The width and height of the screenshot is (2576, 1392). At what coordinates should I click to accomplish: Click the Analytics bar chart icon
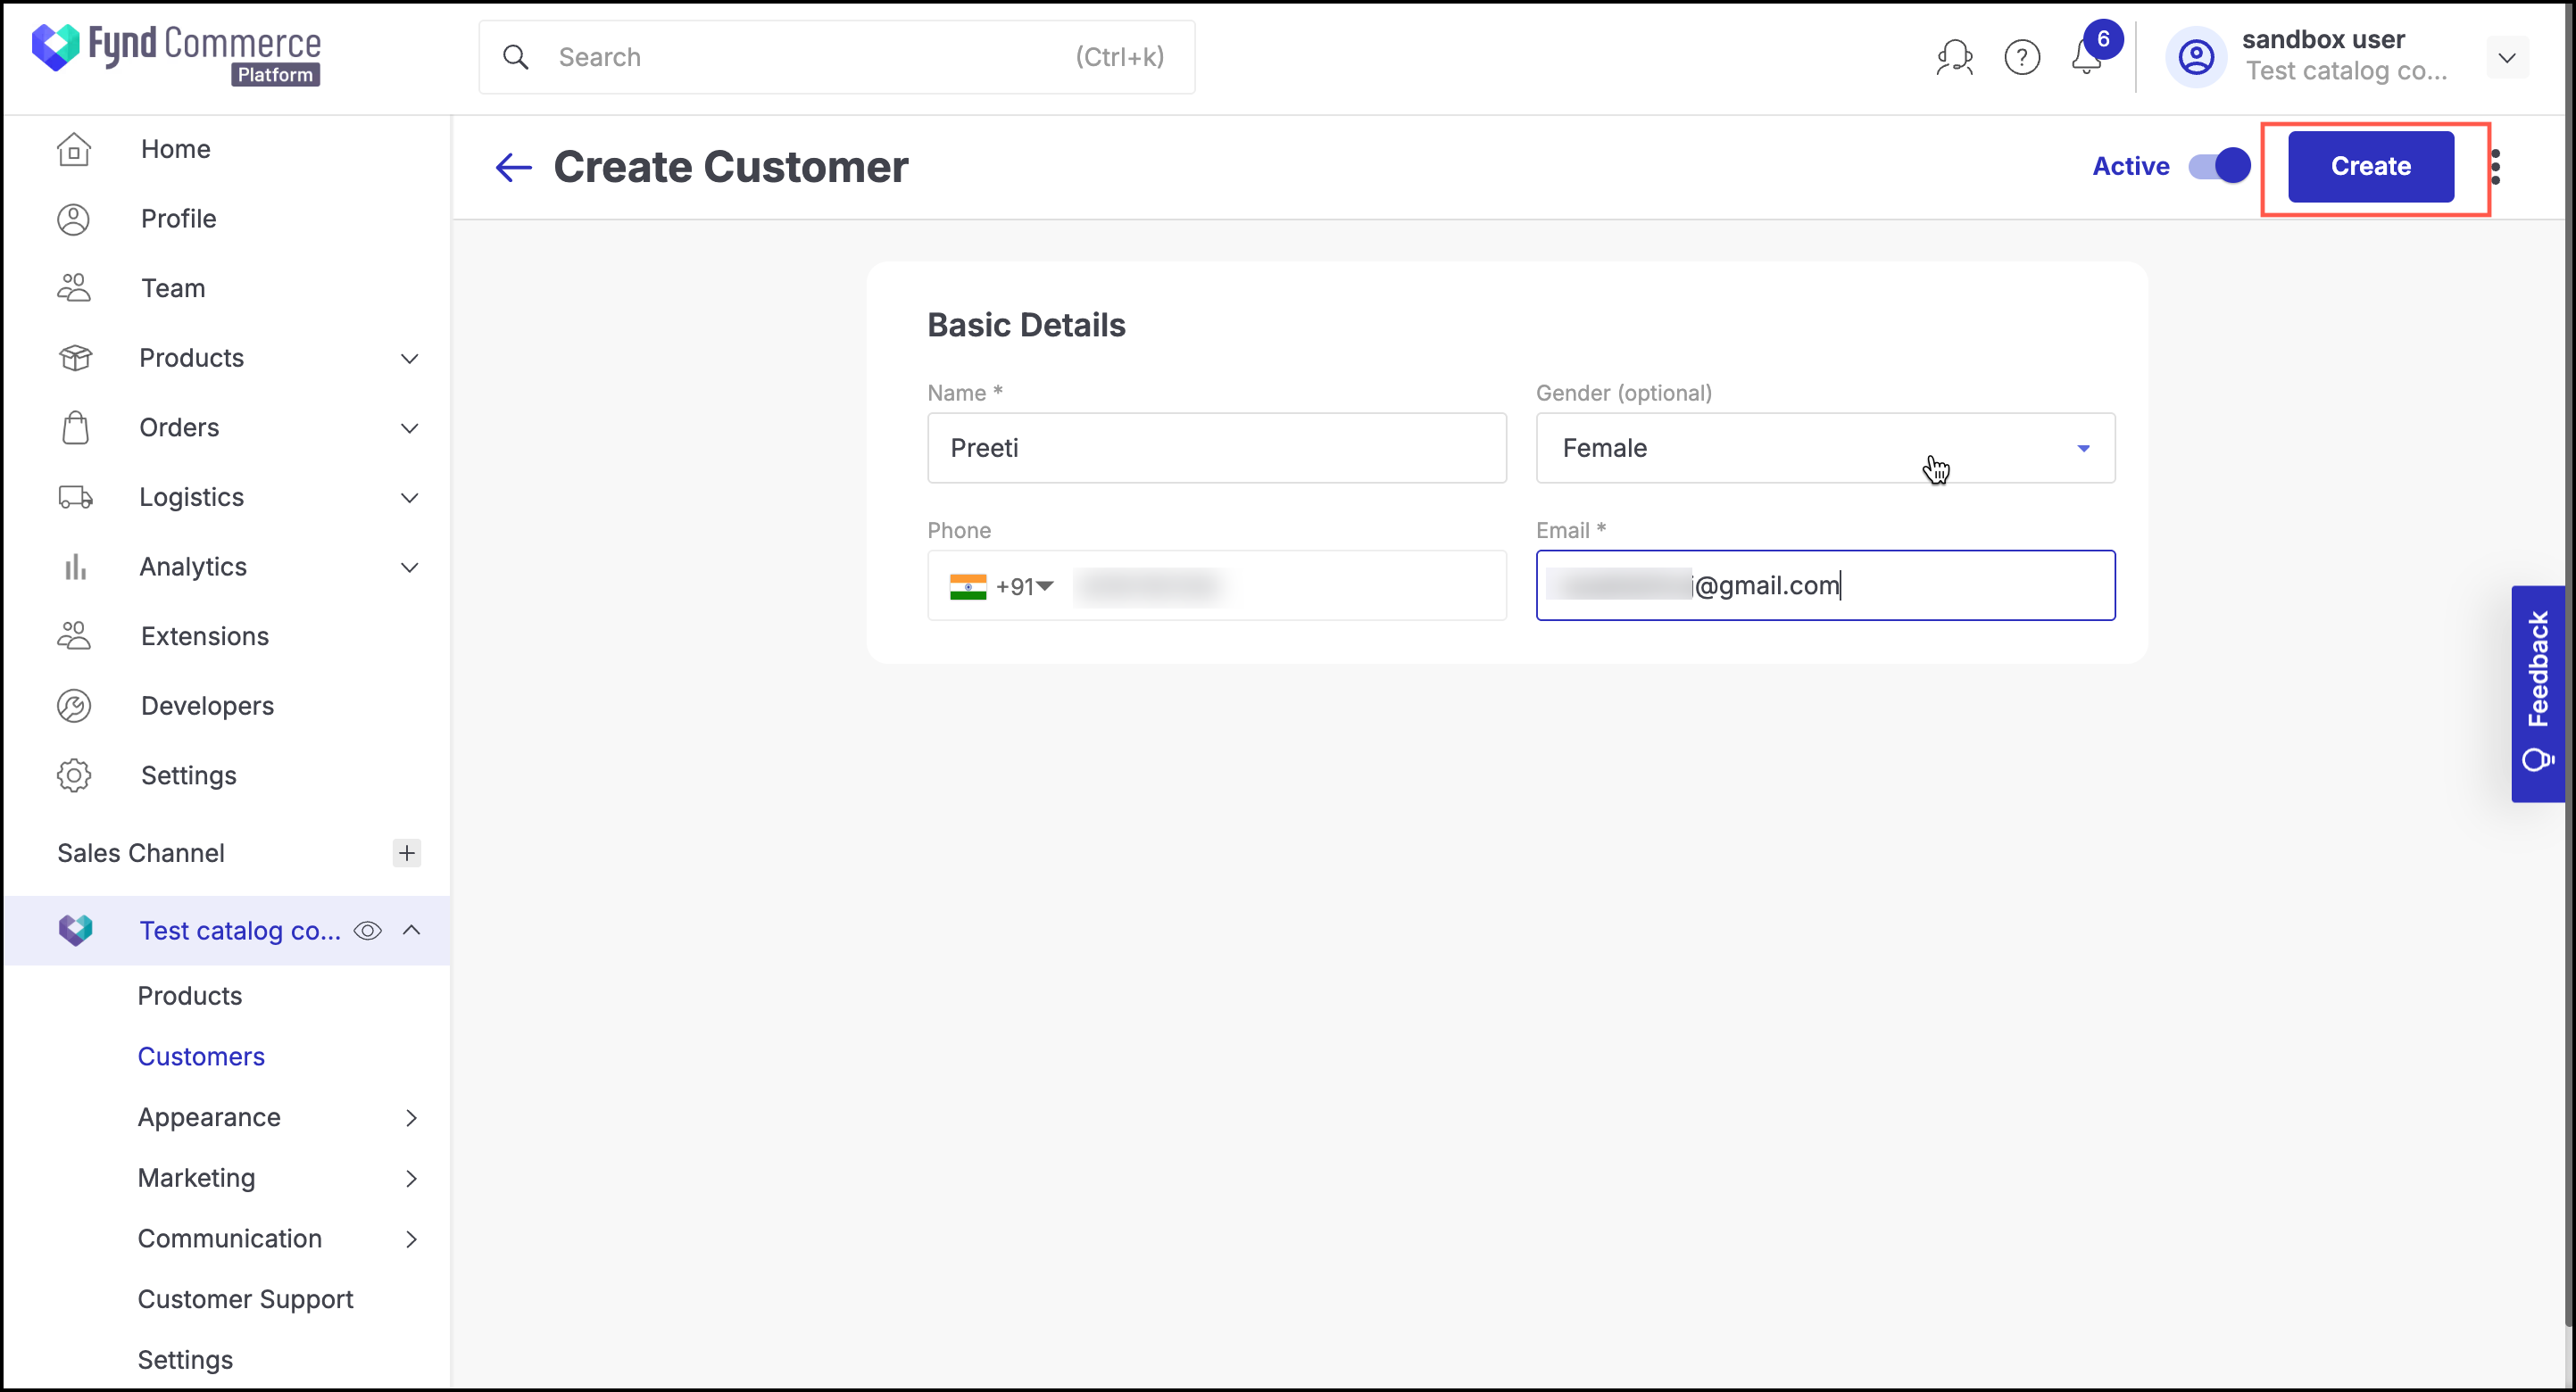coord(75,567)
